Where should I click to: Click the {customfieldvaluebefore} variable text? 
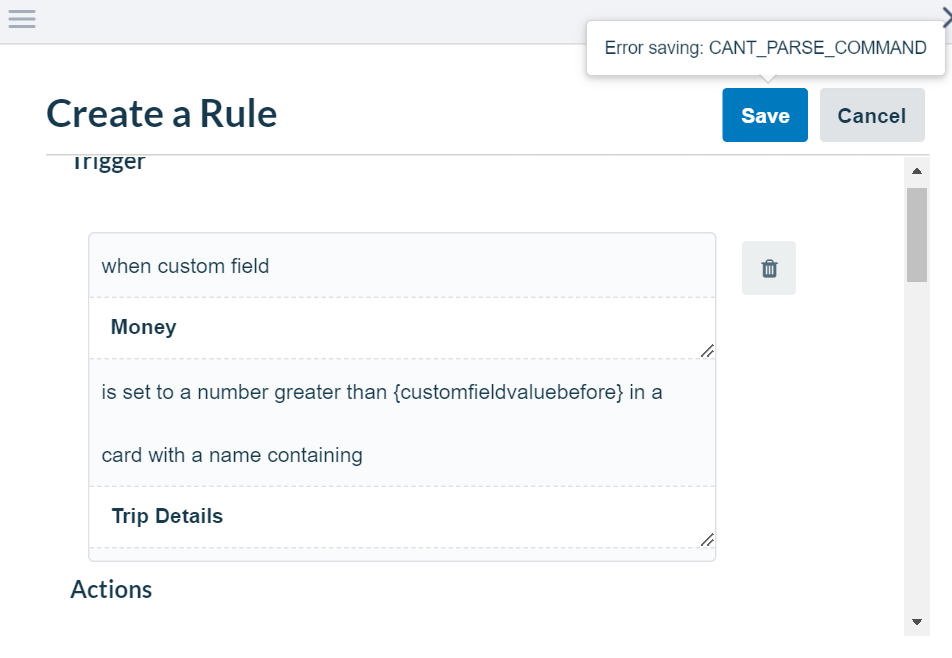[x=508, y=392]
